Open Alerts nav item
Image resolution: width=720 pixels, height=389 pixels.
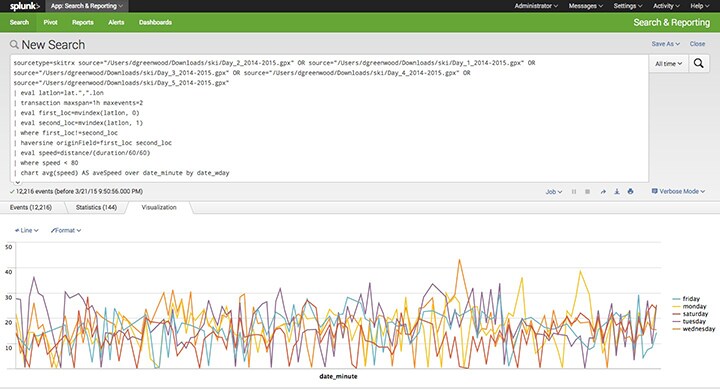point(116,23)
